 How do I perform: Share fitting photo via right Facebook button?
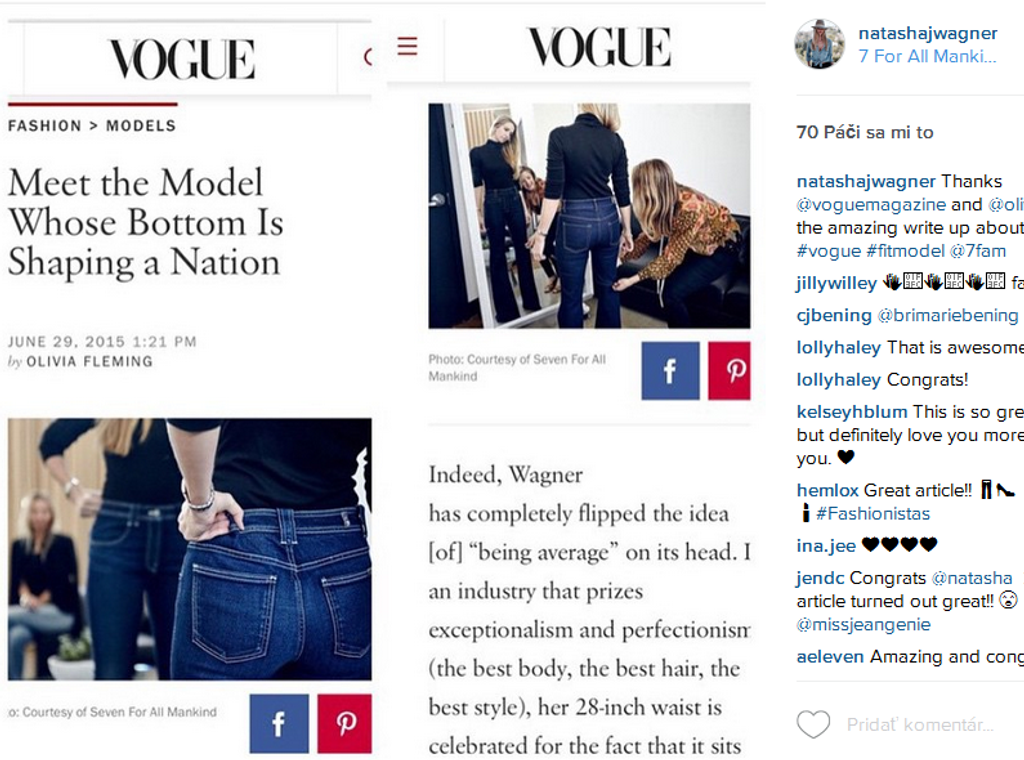tap(670, 370)
